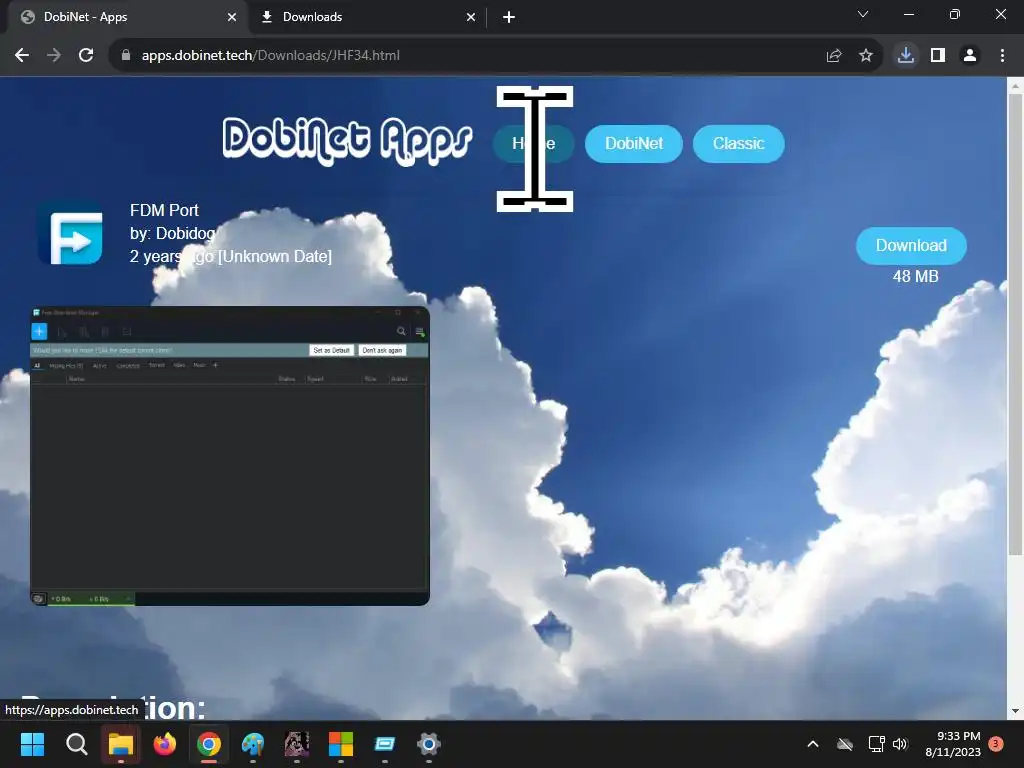Share this page via share icon
This screenshot has height=768, width=1024.
point(833,56)
